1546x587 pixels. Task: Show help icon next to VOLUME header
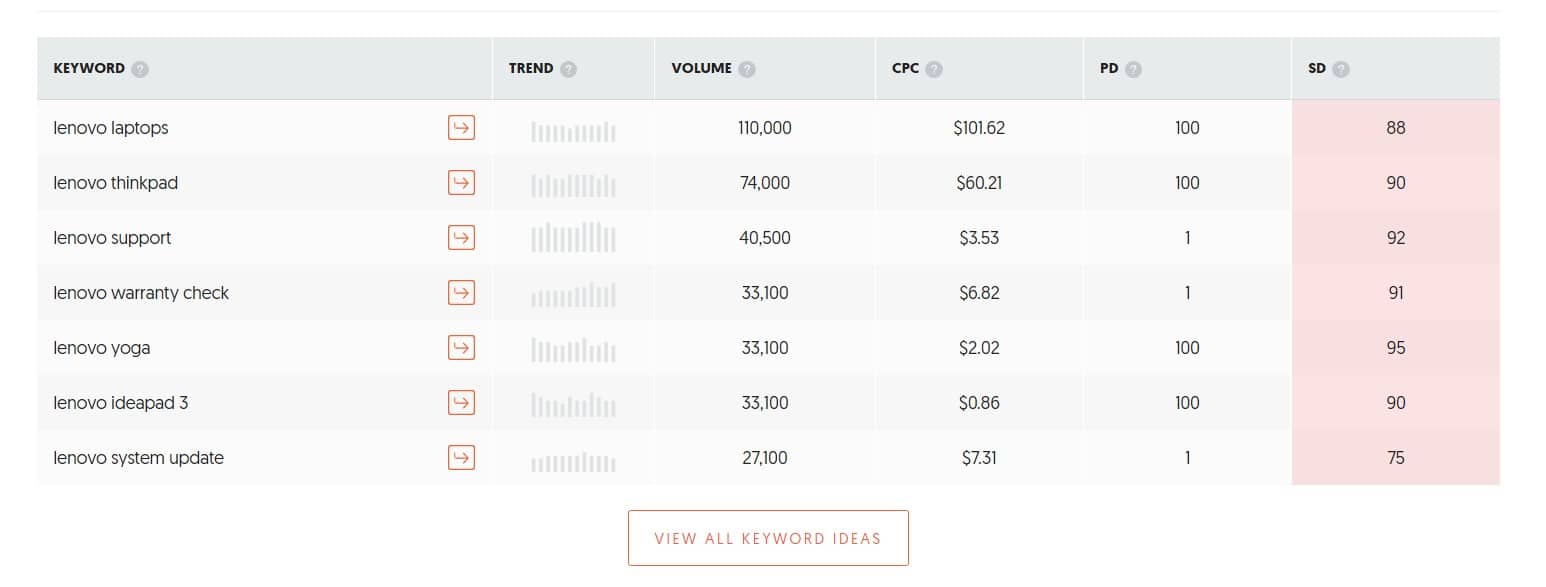[x=747, y=69]
